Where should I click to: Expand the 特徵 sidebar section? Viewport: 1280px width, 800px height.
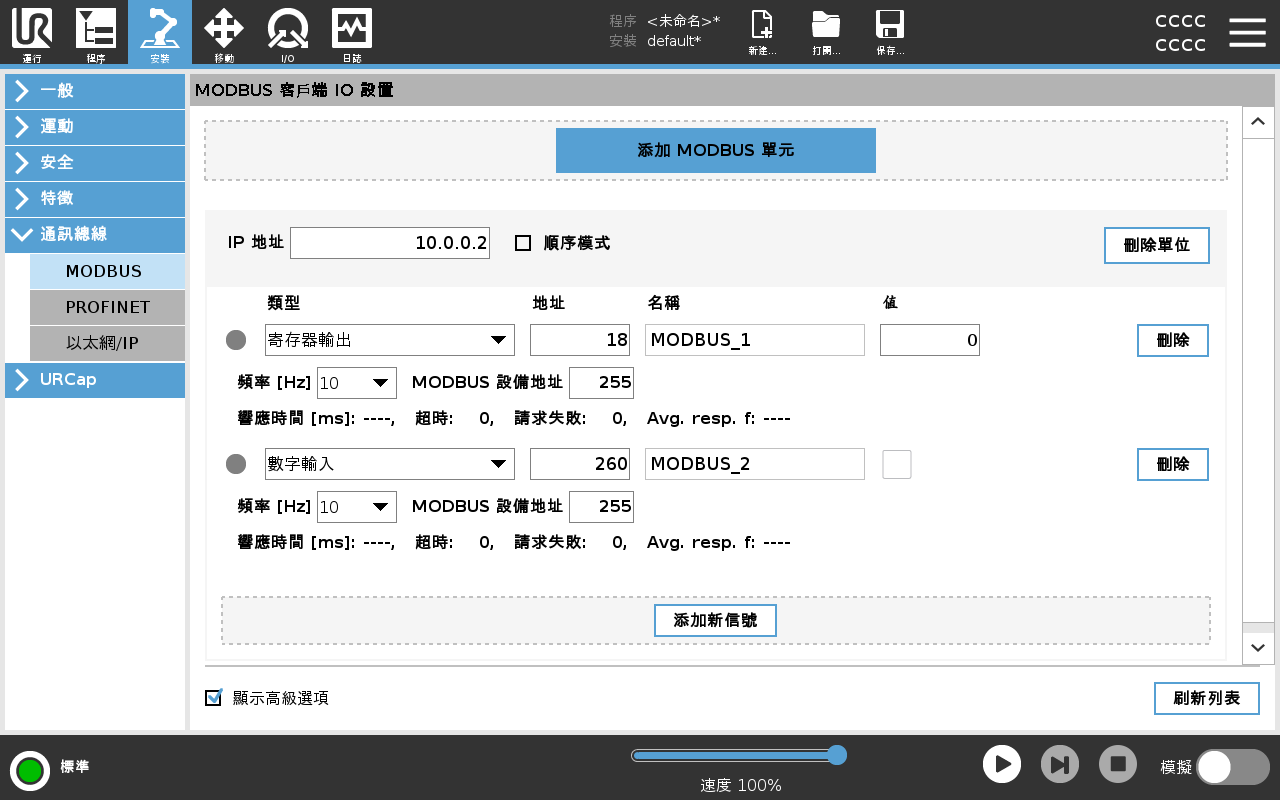click(x=95, y=199)
